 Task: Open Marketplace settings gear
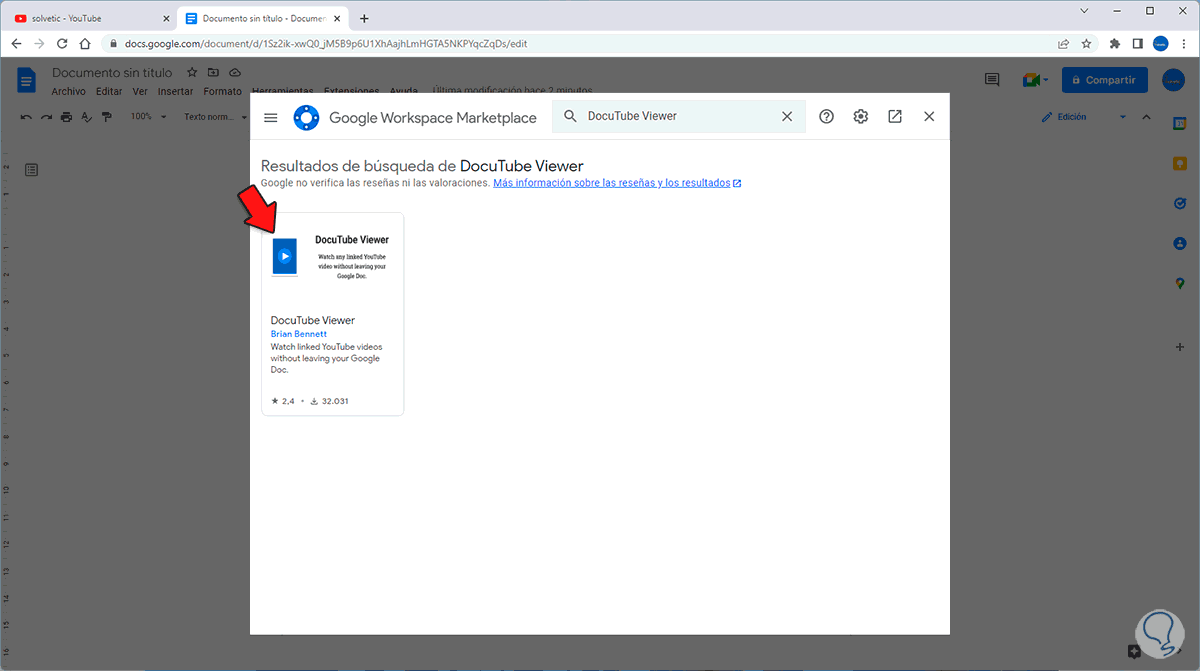tap(861, 117)
